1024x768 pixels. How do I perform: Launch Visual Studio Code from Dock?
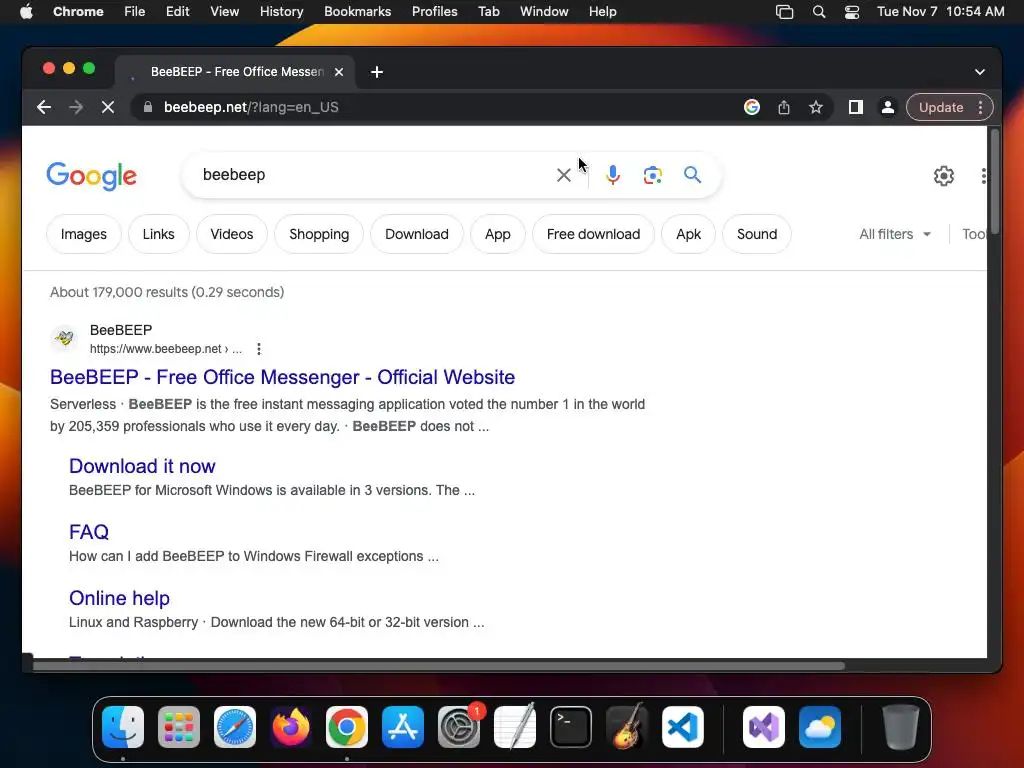(x=683, y=727)
